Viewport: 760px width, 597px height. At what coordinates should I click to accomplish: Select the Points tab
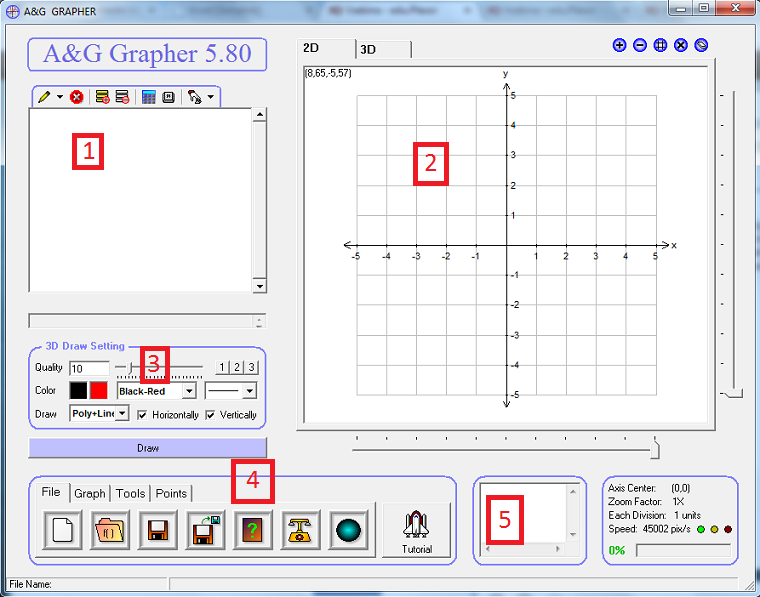[x=171, y=493]
